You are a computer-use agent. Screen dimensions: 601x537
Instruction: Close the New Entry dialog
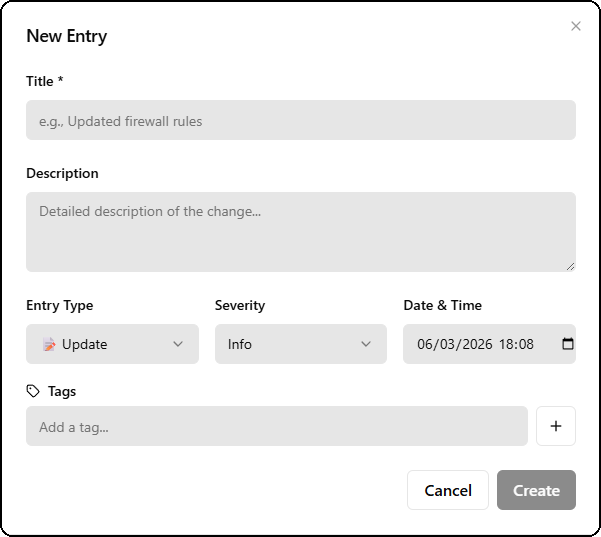(576, 26)
